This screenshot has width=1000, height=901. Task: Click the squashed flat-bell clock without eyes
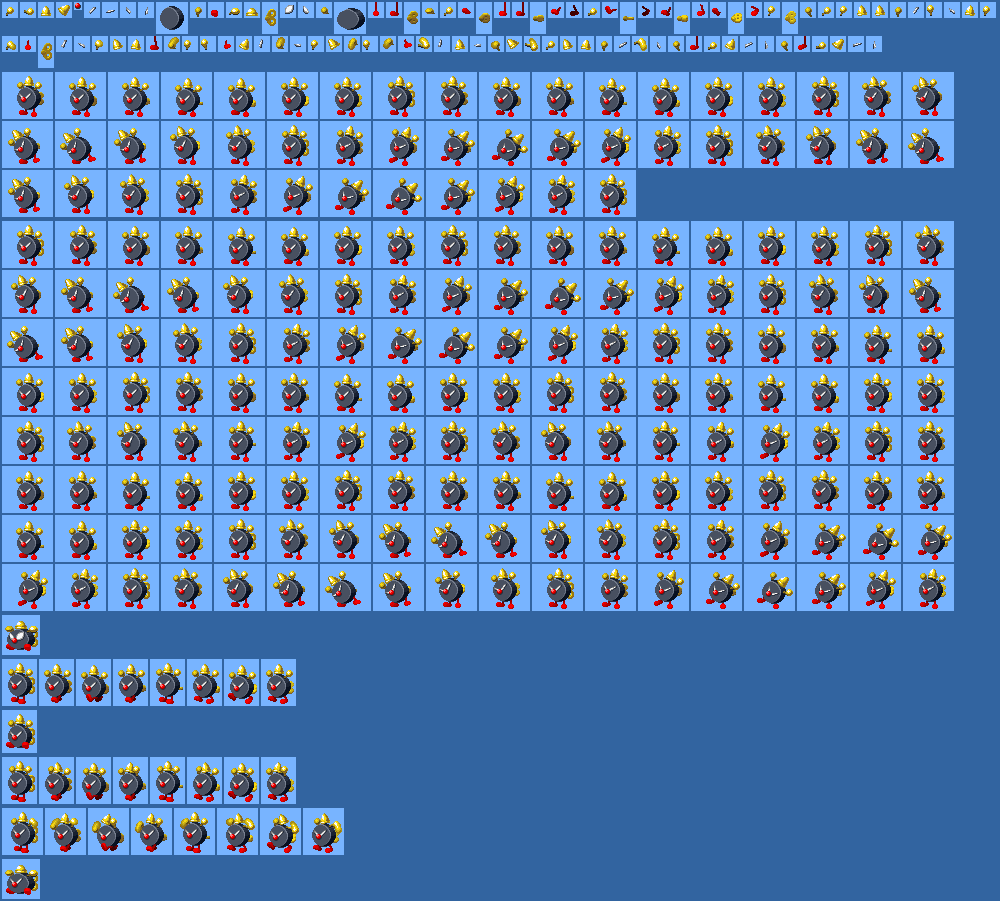coord(20,879)
